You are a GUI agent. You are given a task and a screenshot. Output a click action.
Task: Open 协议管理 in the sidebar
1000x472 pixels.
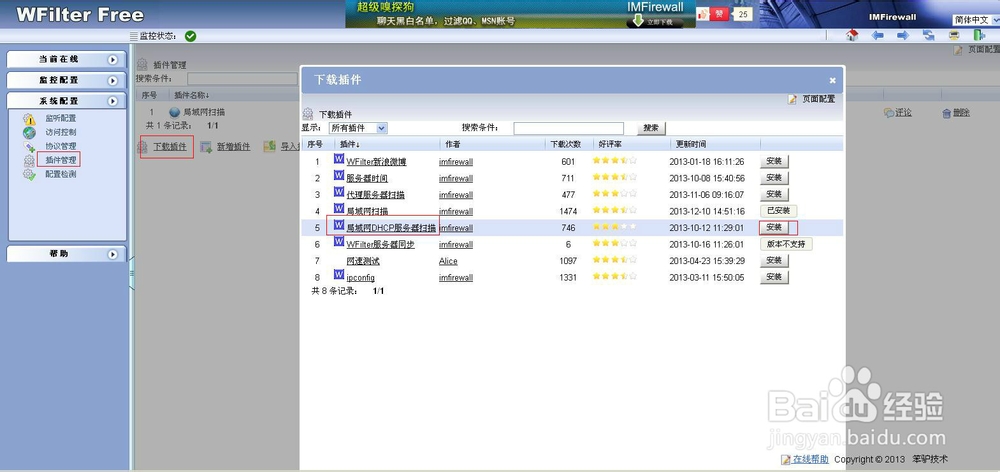click(x=61, y=147)
